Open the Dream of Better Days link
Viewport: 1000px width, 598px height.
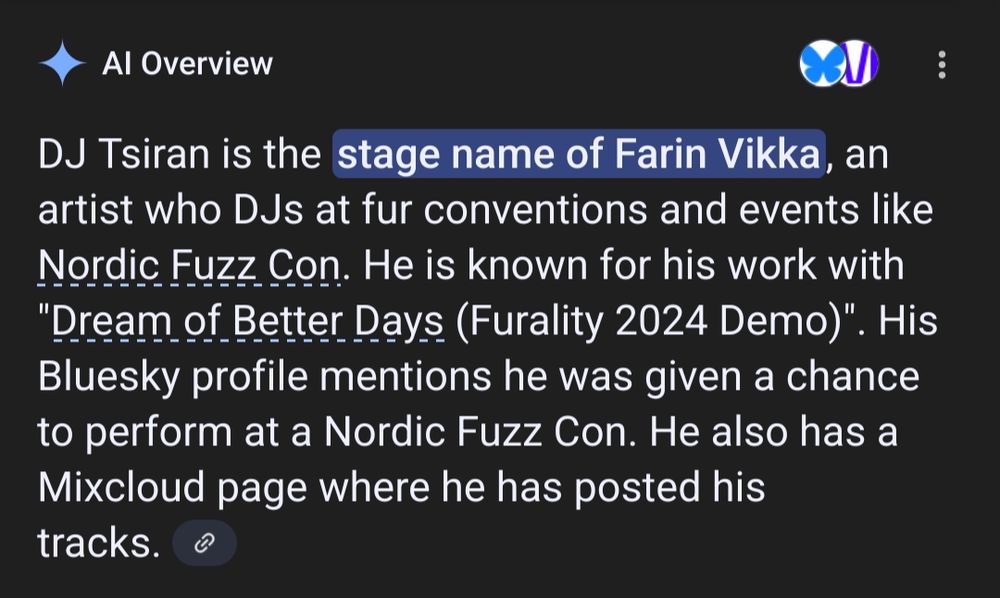click(x=247, y=321)
